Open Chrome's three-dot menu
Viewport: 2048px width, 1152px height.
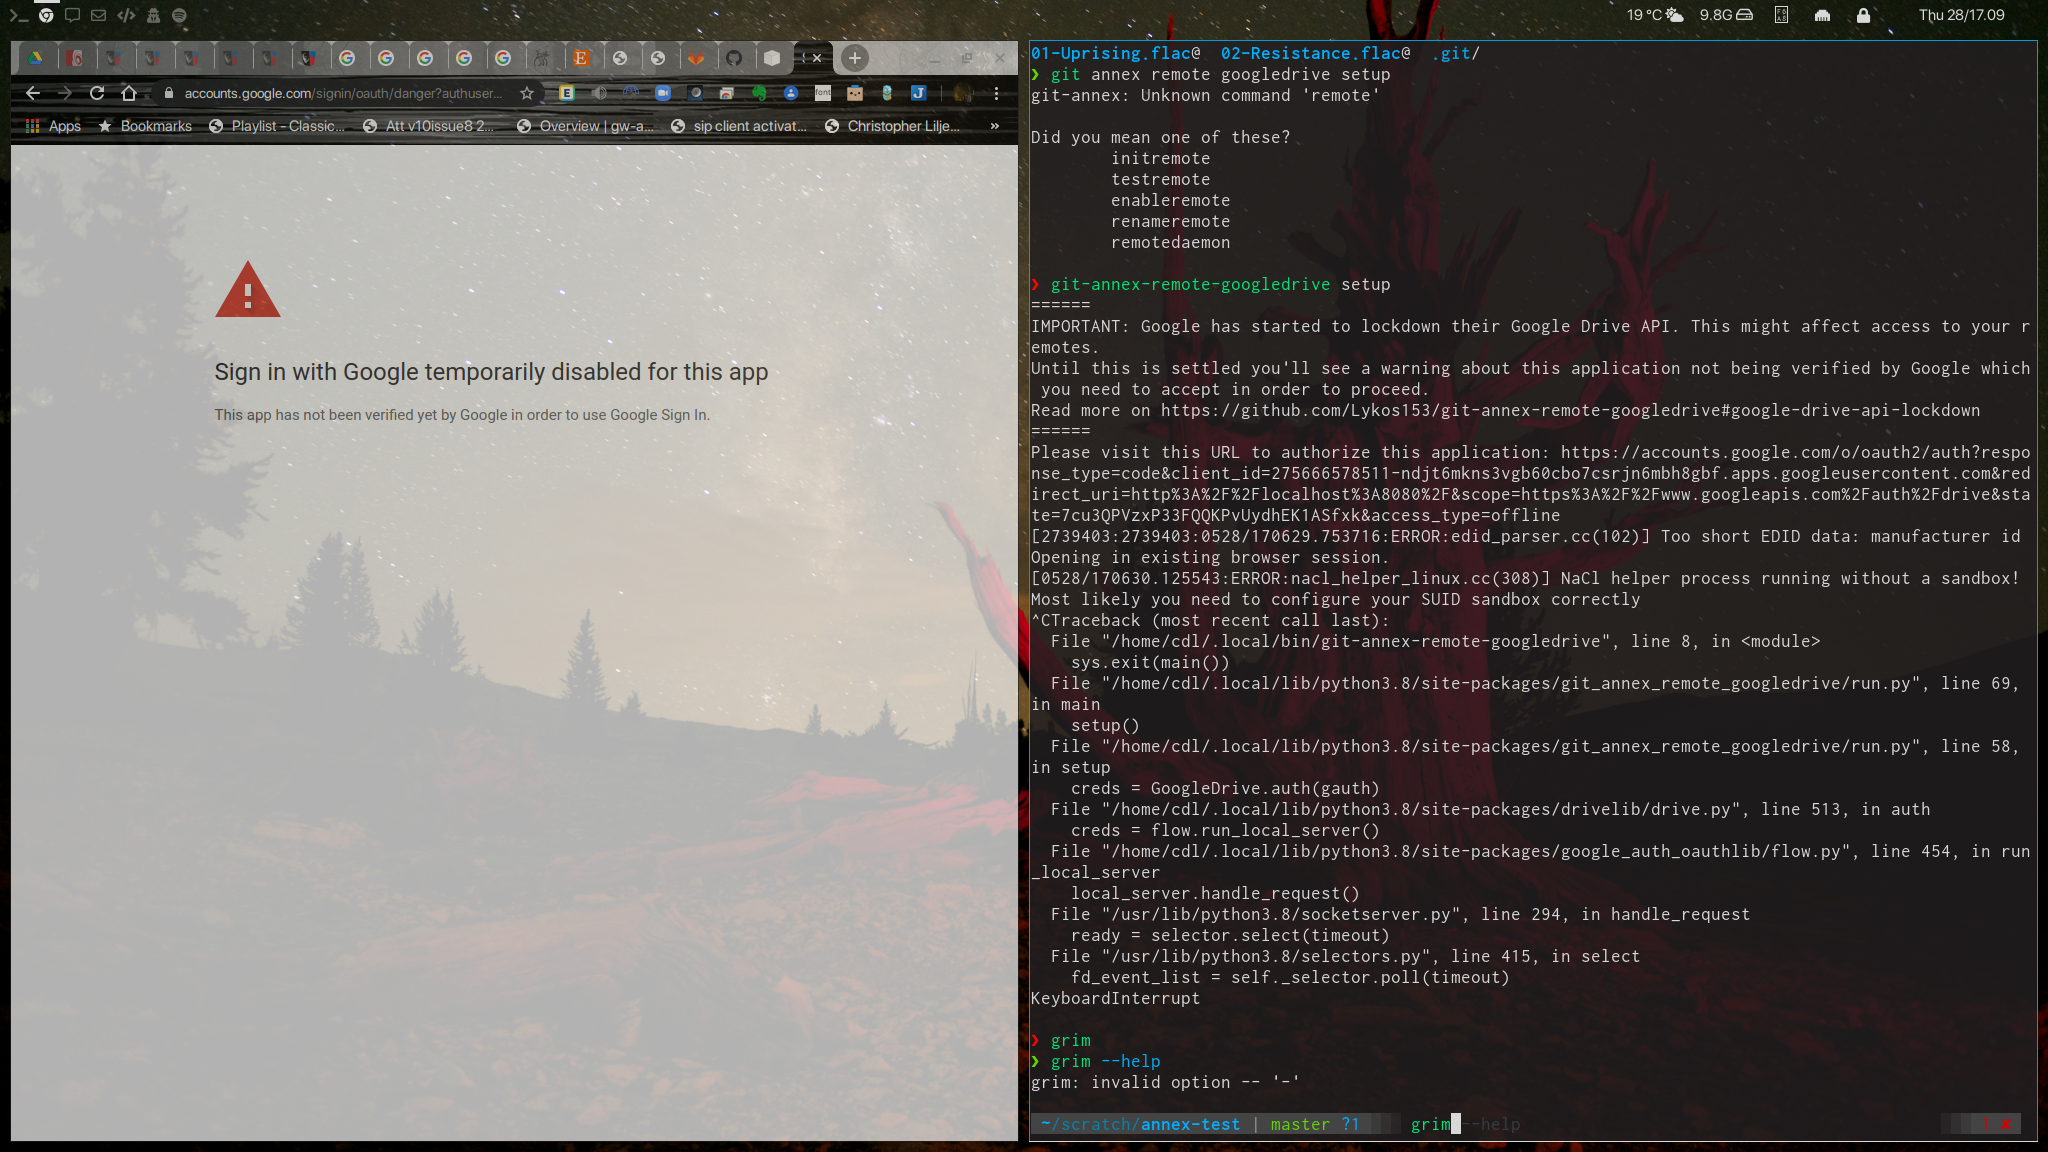[x=996, y=93]
